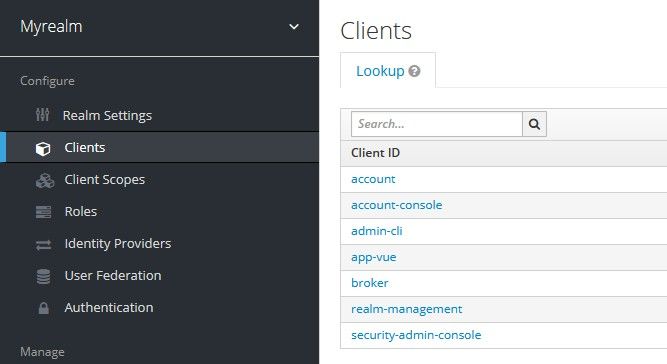
Task: Click the Roles list icon
Action: 43,212
